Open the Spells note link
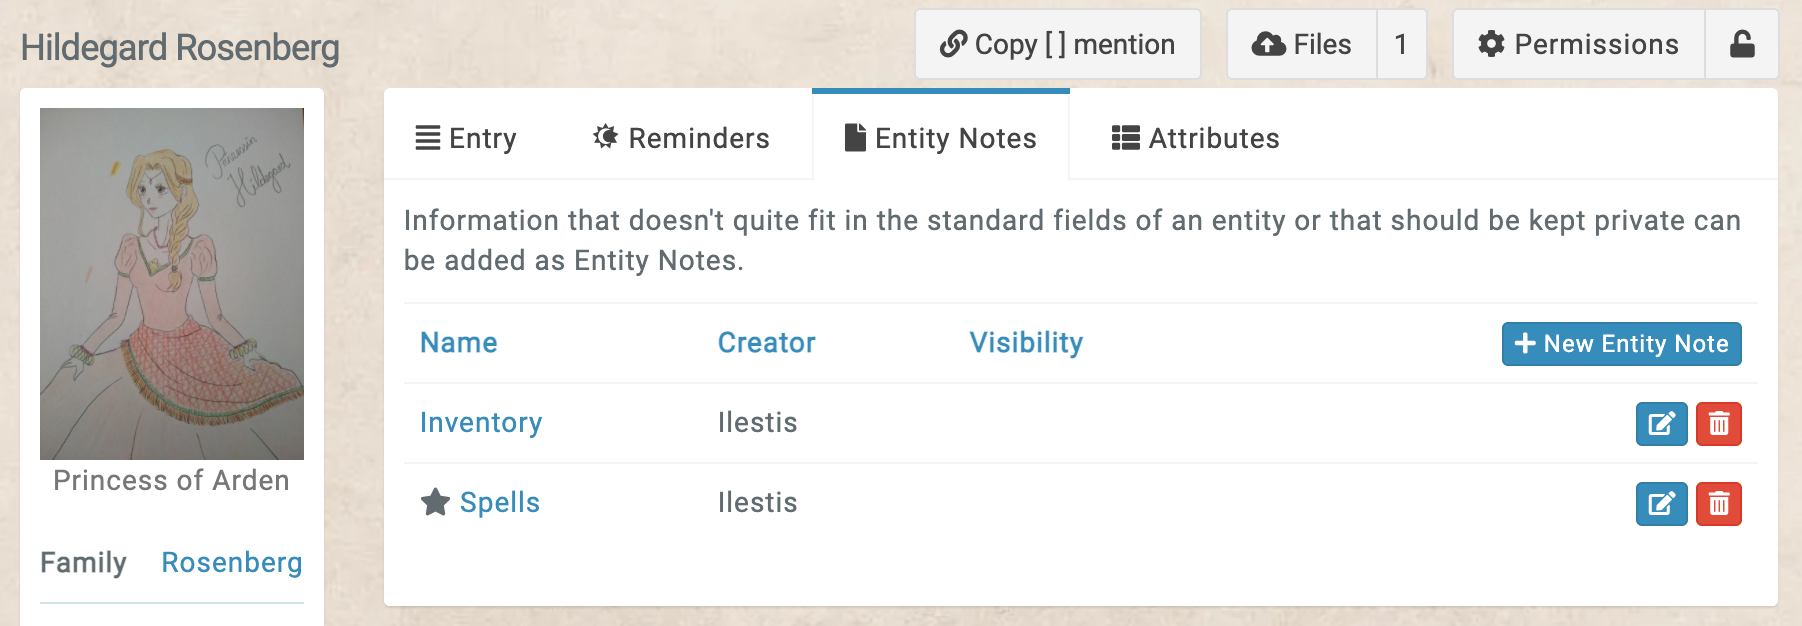1802x626 pixels. coord(499,503)
